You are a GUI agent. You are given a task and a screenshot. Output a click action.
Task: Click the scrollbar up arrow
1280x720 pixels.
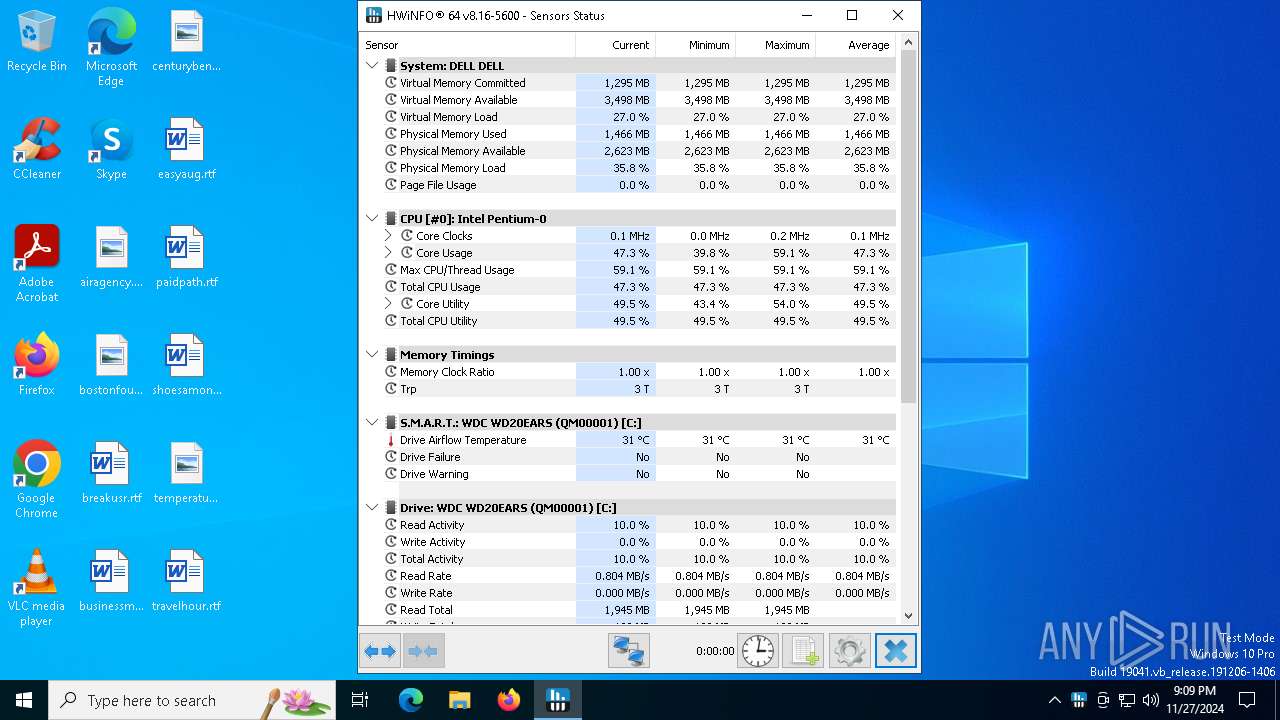[908, 42]
